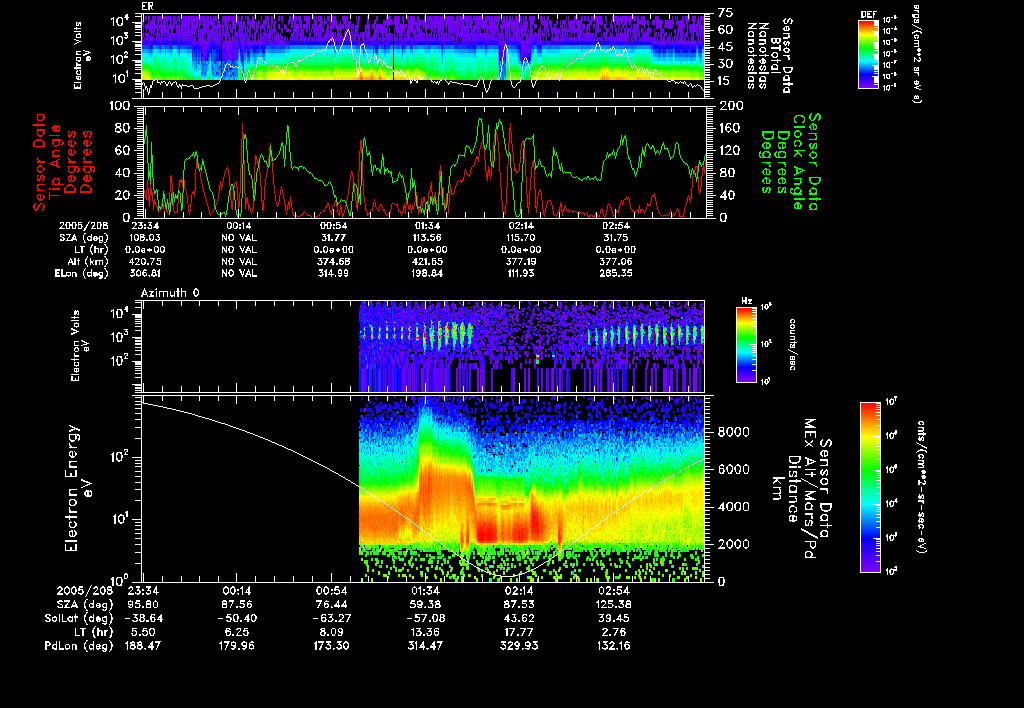Click the local time value '5.50'
1024x708 pixels.
(144, 632)
